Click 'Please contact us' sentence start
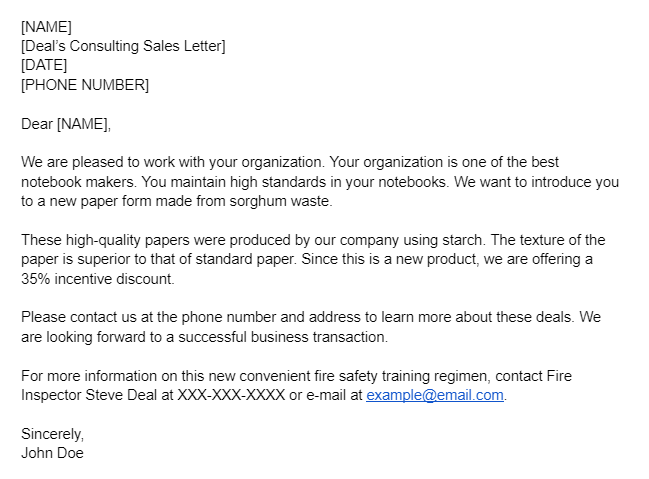The image size is (649, 479). point(79,317)
